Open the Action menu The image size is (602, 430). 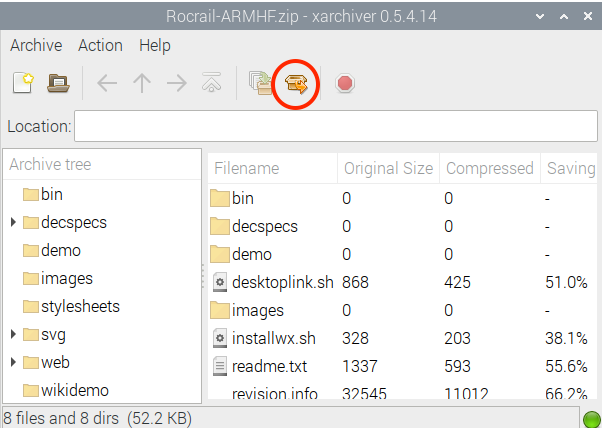tap(100, 45)
